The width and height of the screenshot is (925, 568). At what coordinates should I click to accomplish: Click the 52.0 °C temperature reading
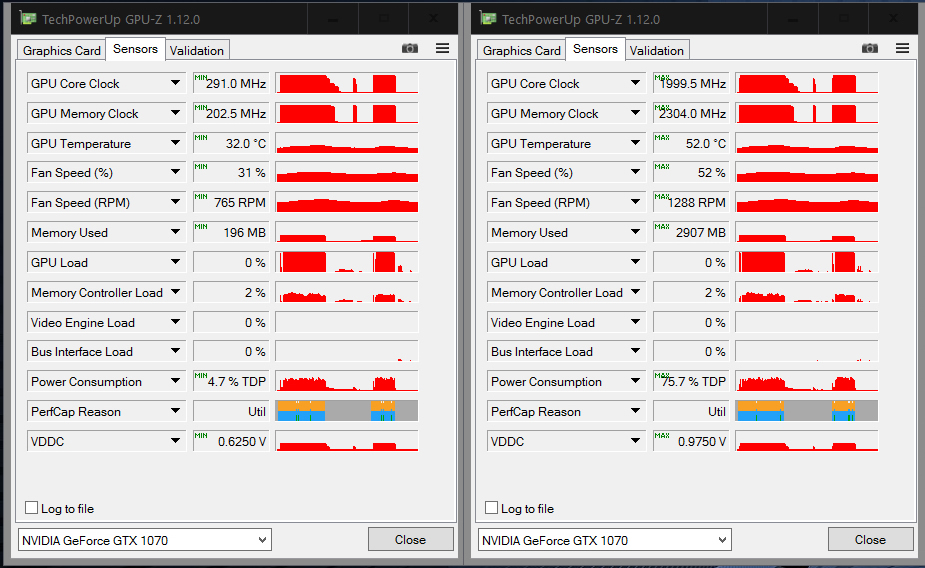click(x=691, y=143)
